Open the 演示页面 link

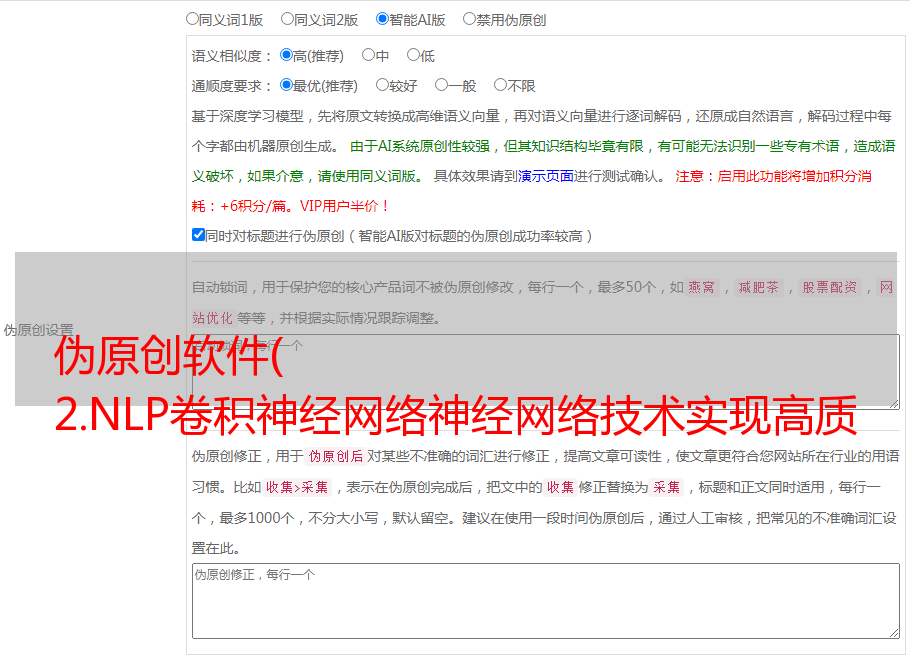pyautogui.click(x=545, y=176)
